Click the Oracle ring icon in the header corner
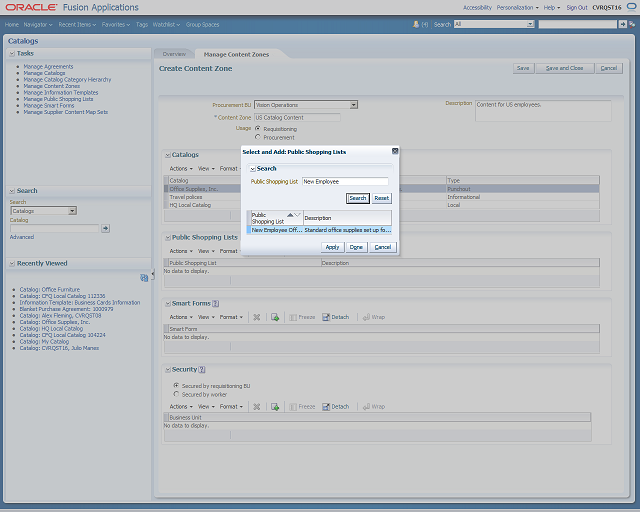640x512 pixels. tap(631, 7)
